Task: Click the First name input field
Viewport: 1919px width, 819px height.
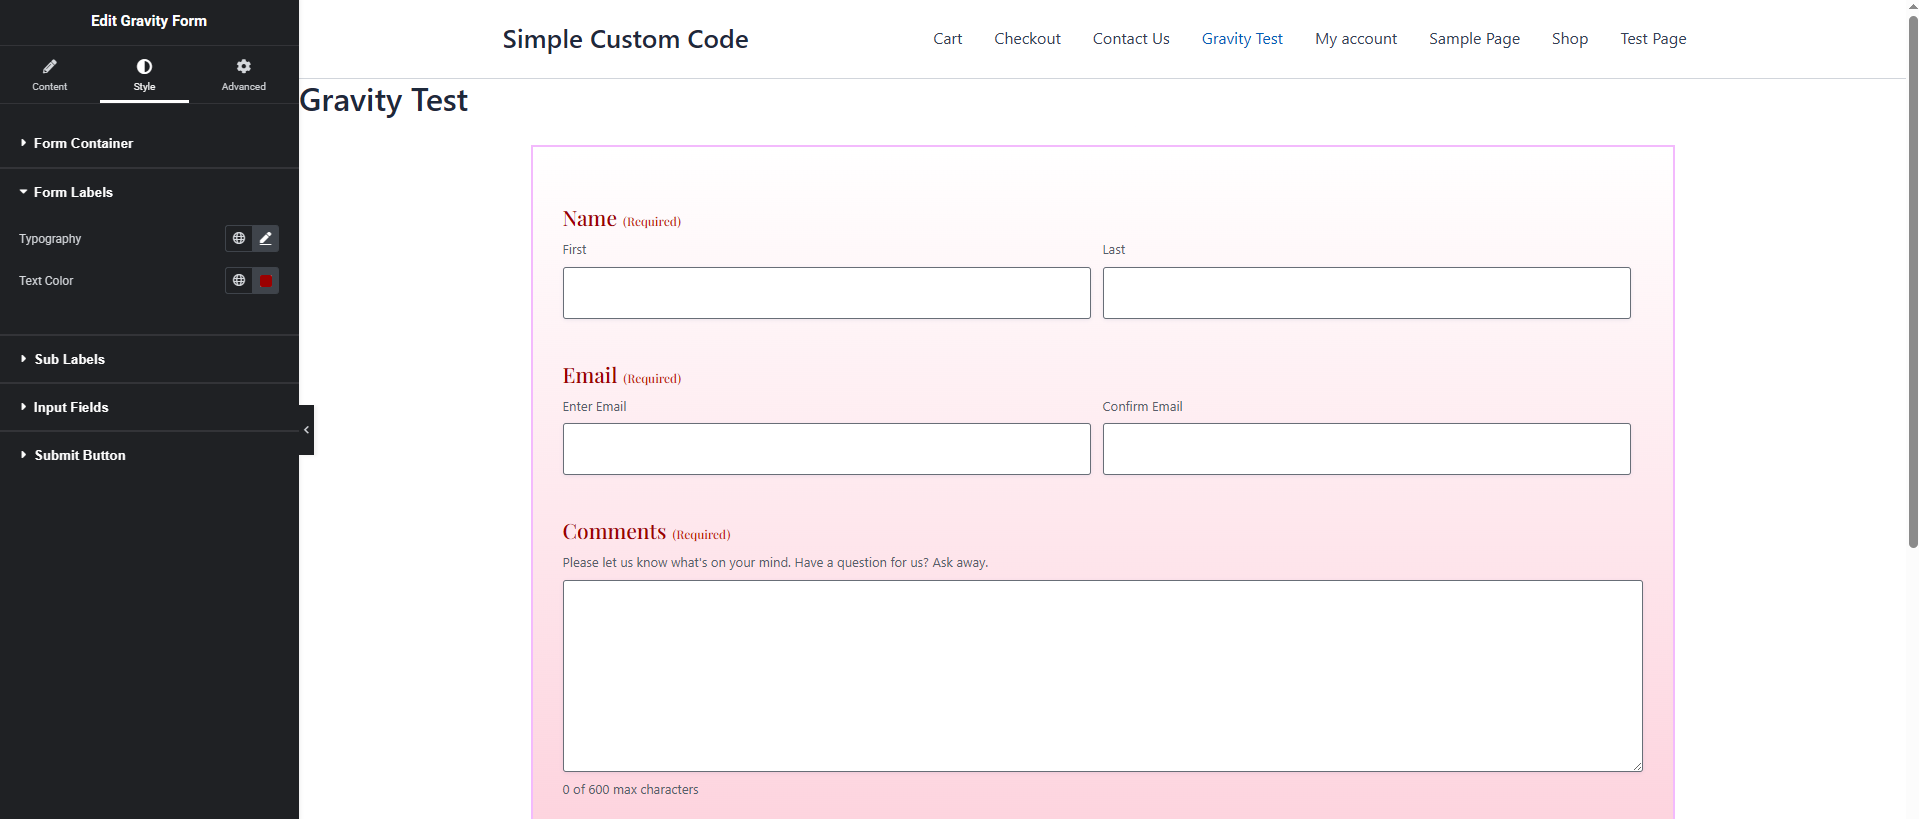Action: tap(826, 293)
